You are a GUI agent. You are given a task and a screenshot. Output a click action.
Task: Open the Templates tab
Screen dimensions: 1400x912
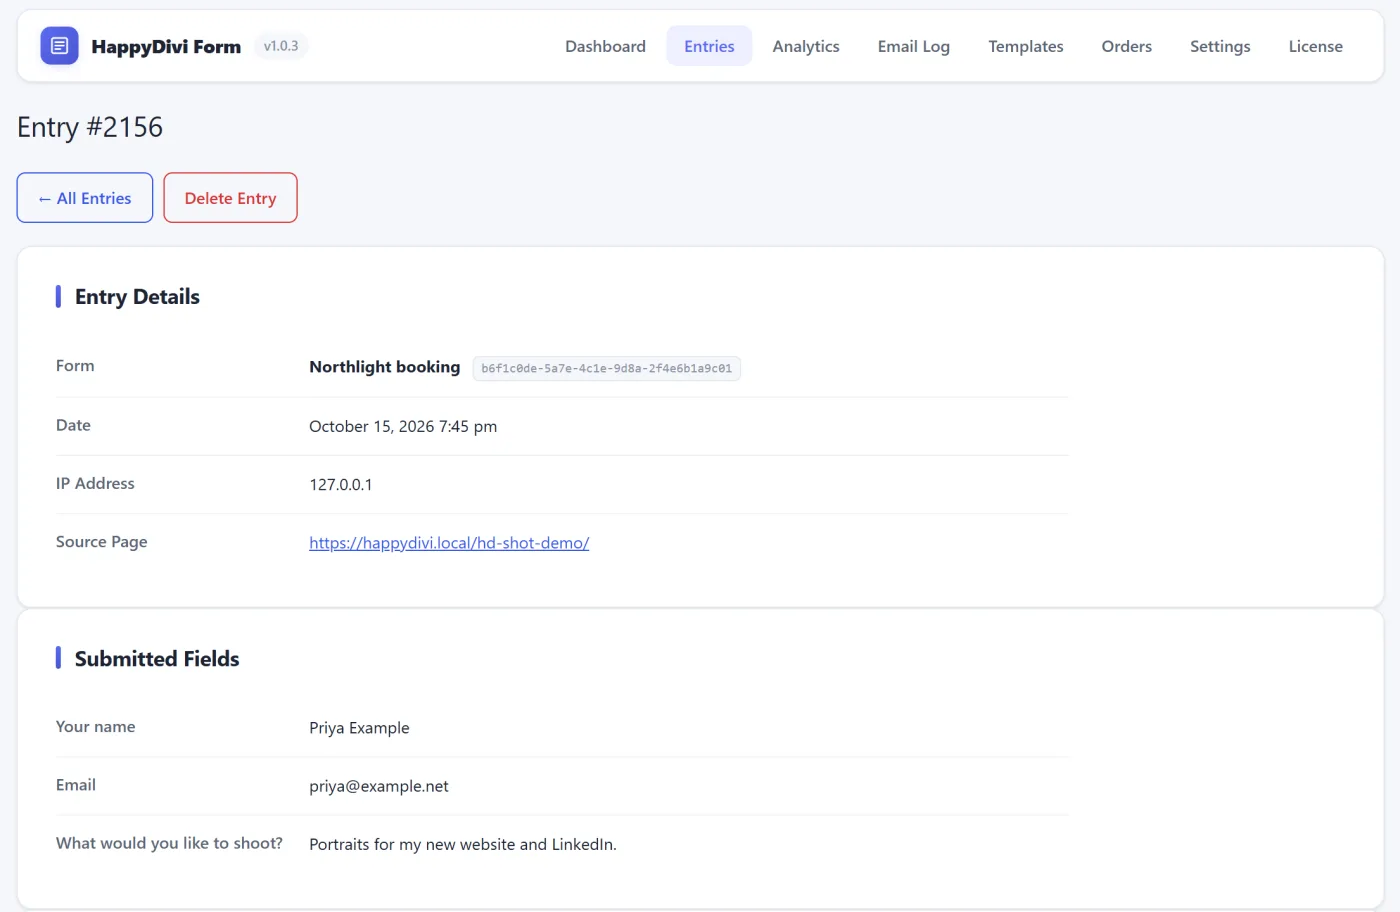(x=1026, y=46)
